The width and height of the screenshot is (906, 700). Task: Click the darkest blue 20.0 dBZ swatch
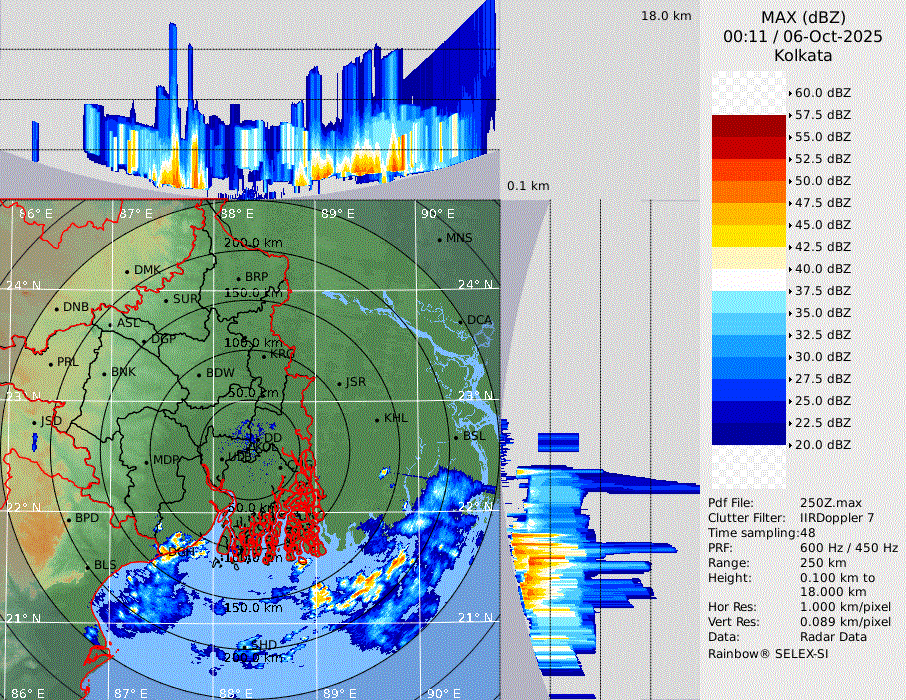(748, 434)
